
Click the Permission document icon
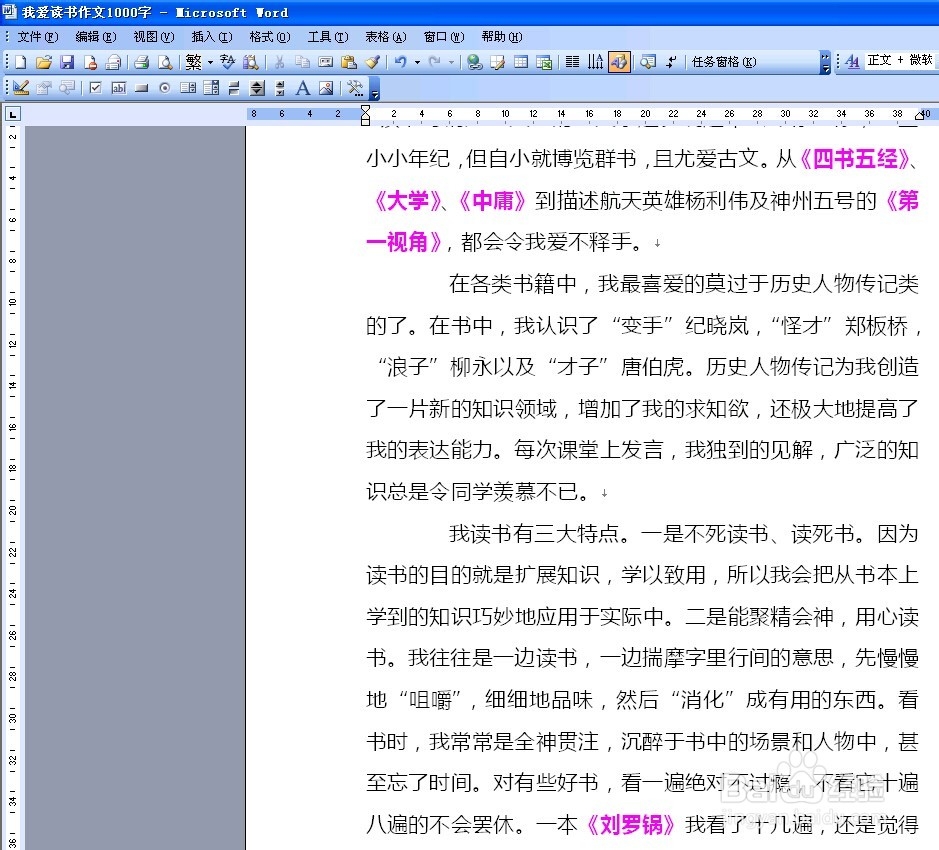(90, 62)
